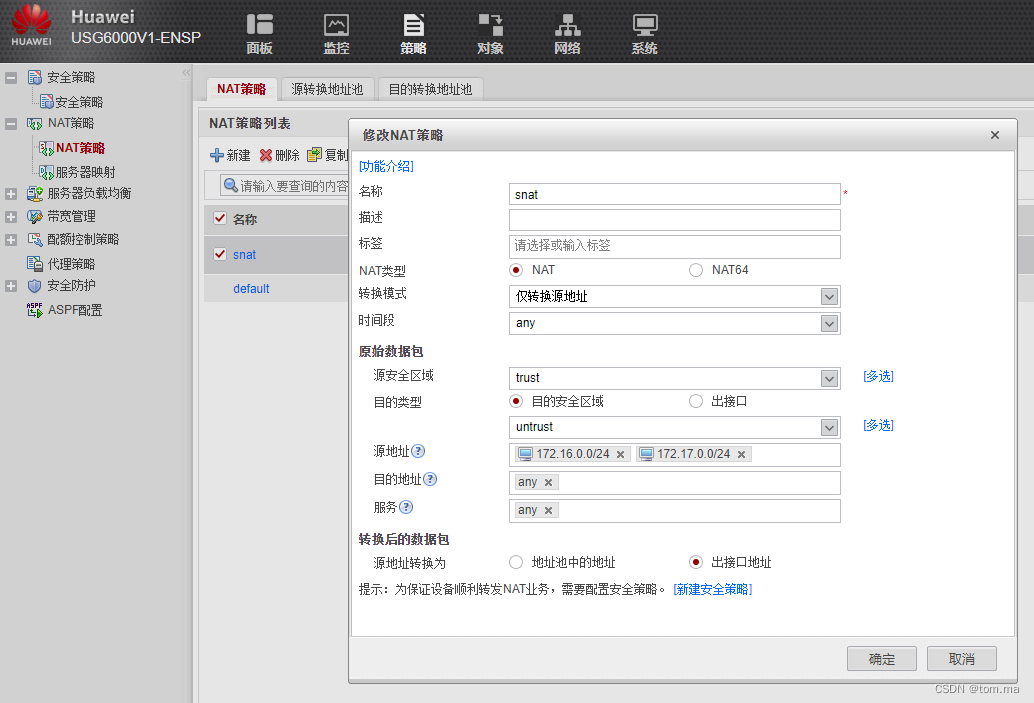Open the snat policy link in list
1034x703 pixels.
click(244, 255)
